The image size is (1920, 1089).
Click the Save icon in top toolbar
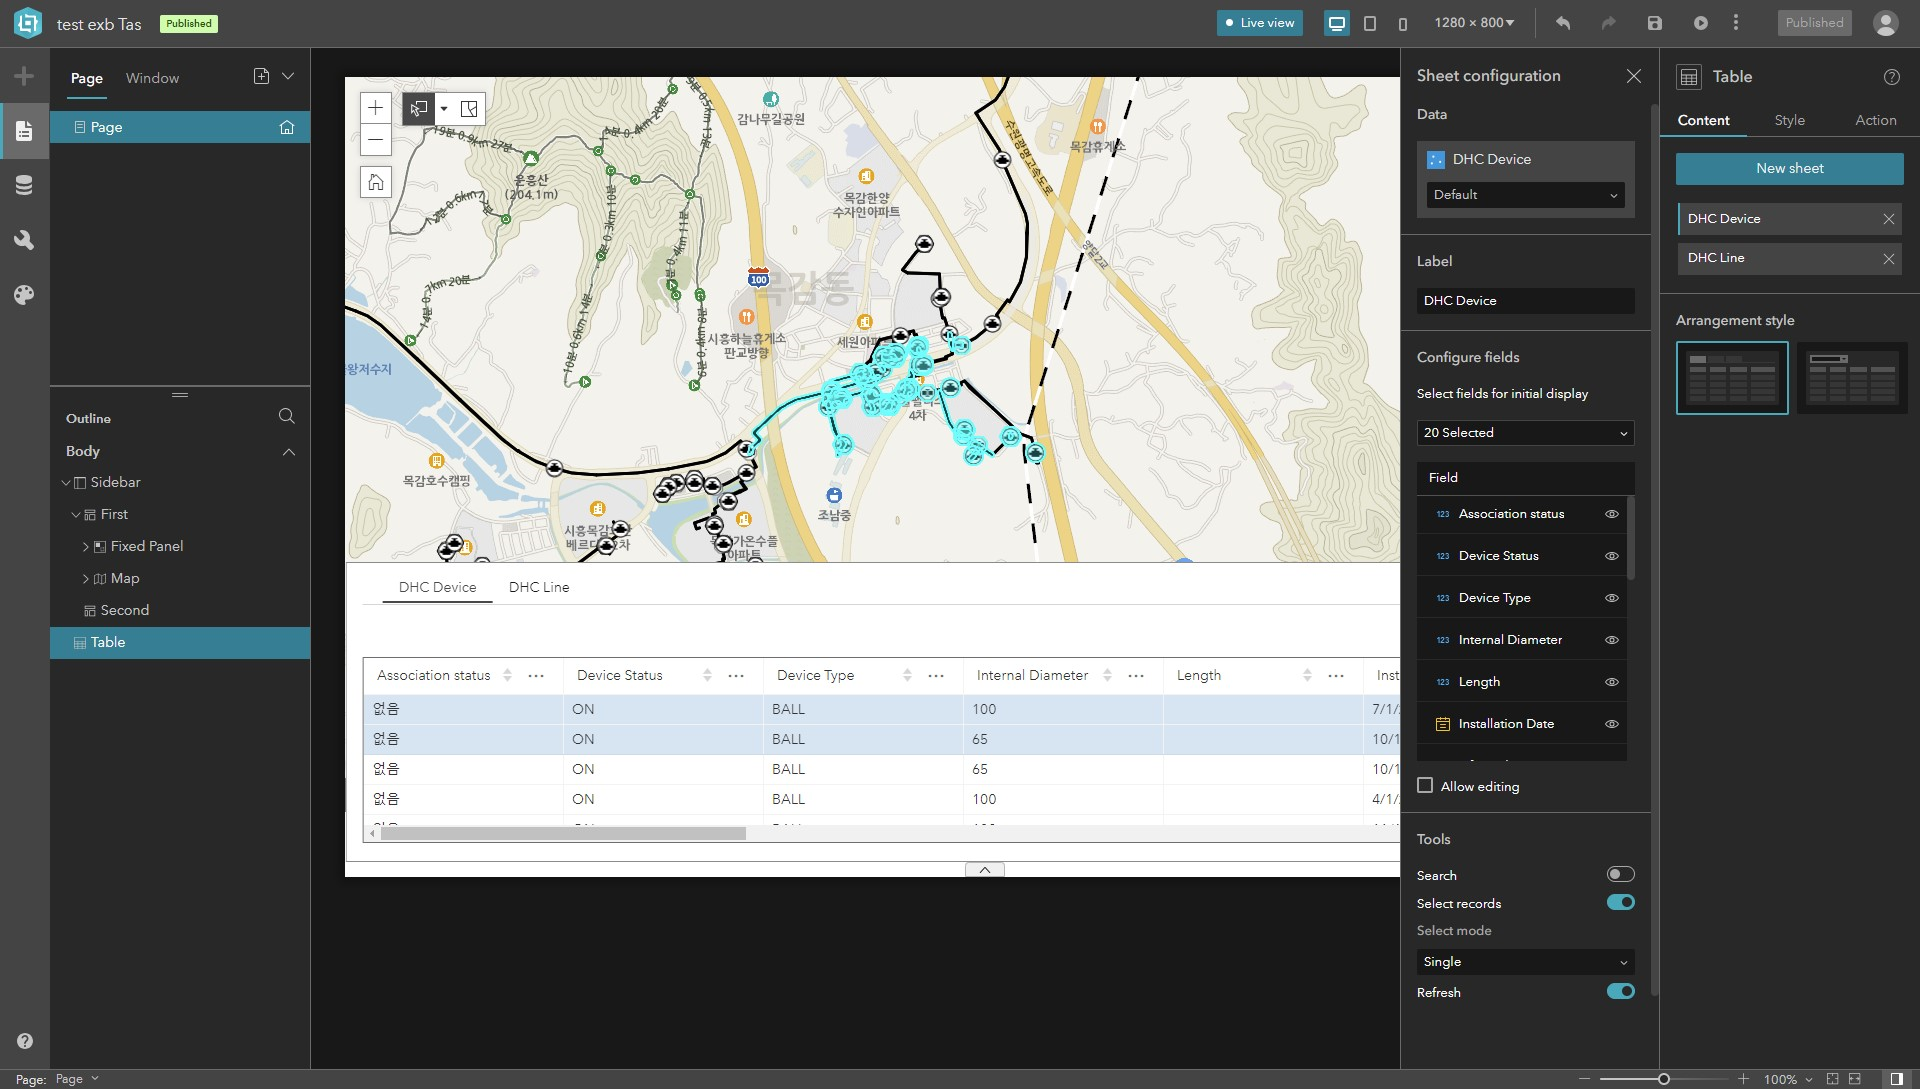1654,23
